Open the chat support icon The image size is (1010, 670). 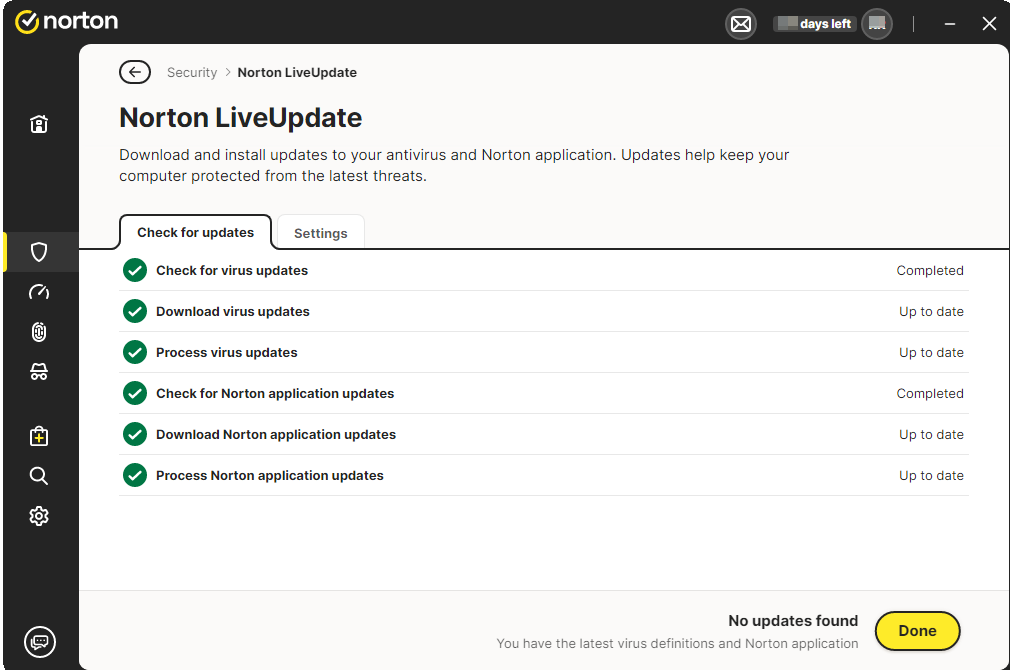pyautogui.click(x=40, y=642)
